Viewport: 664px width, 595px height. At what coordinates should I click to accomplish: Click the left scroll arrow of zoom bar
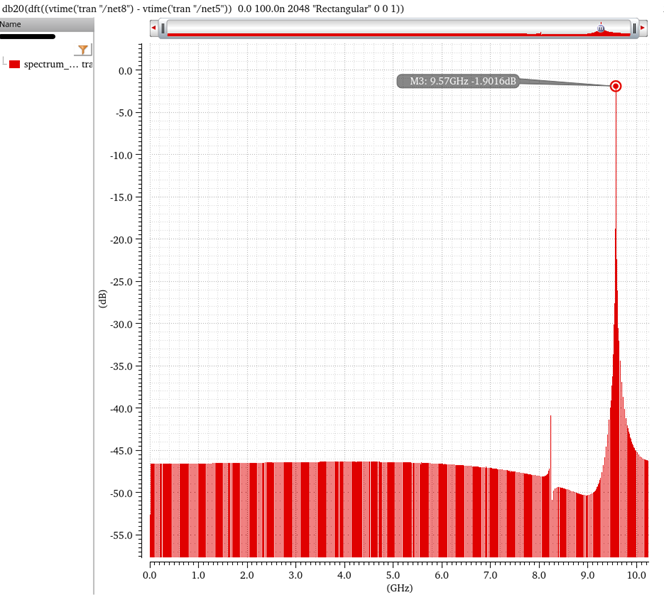pyautogui.click(x=153, y=29)
